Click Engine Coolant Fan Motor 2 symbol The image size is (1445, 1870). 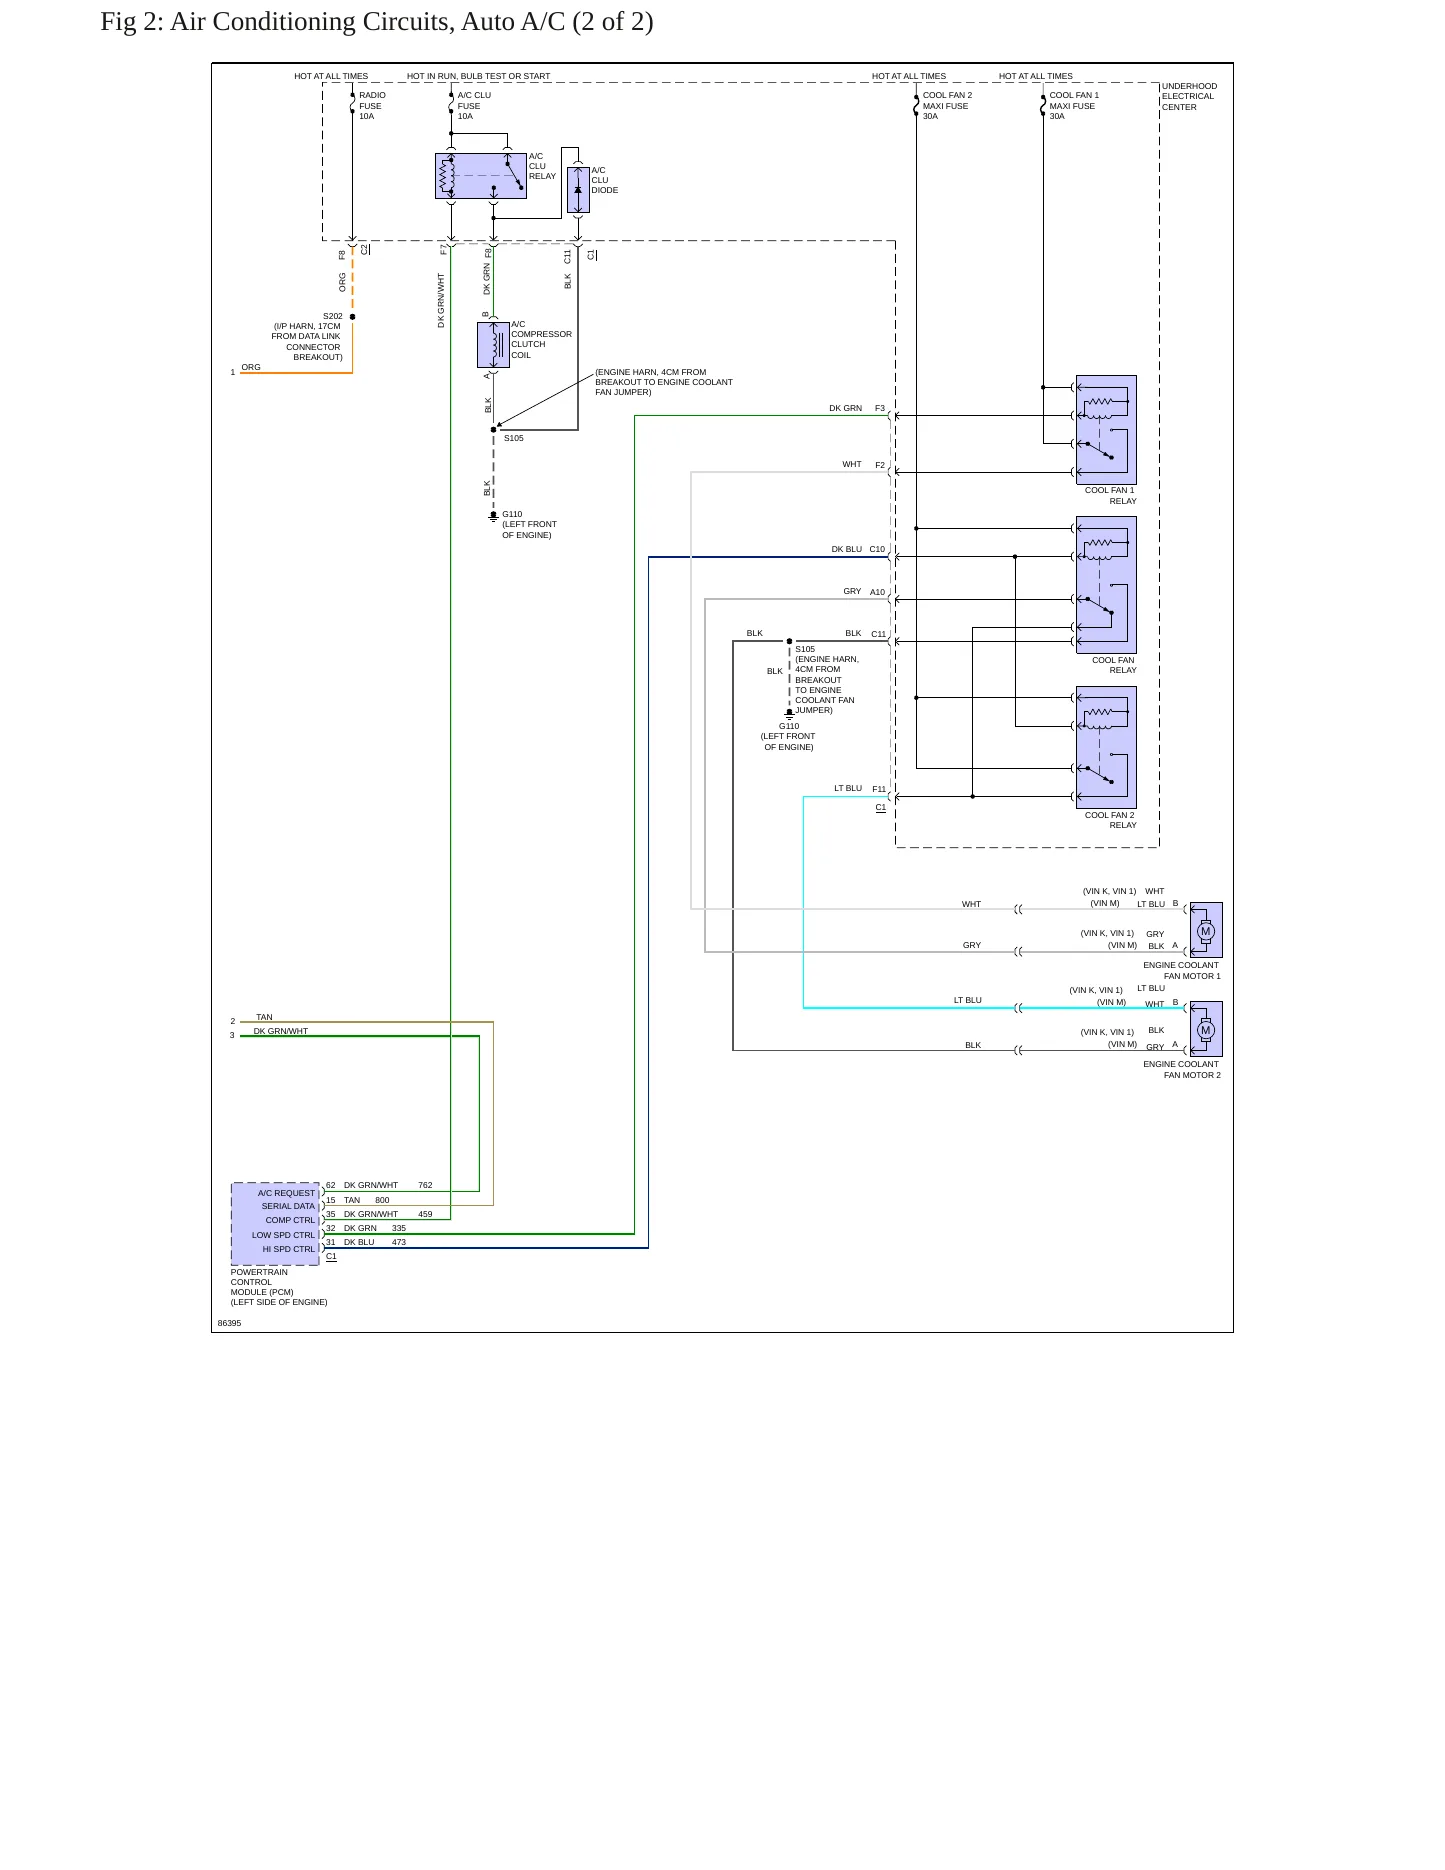click(1206, 1029)
